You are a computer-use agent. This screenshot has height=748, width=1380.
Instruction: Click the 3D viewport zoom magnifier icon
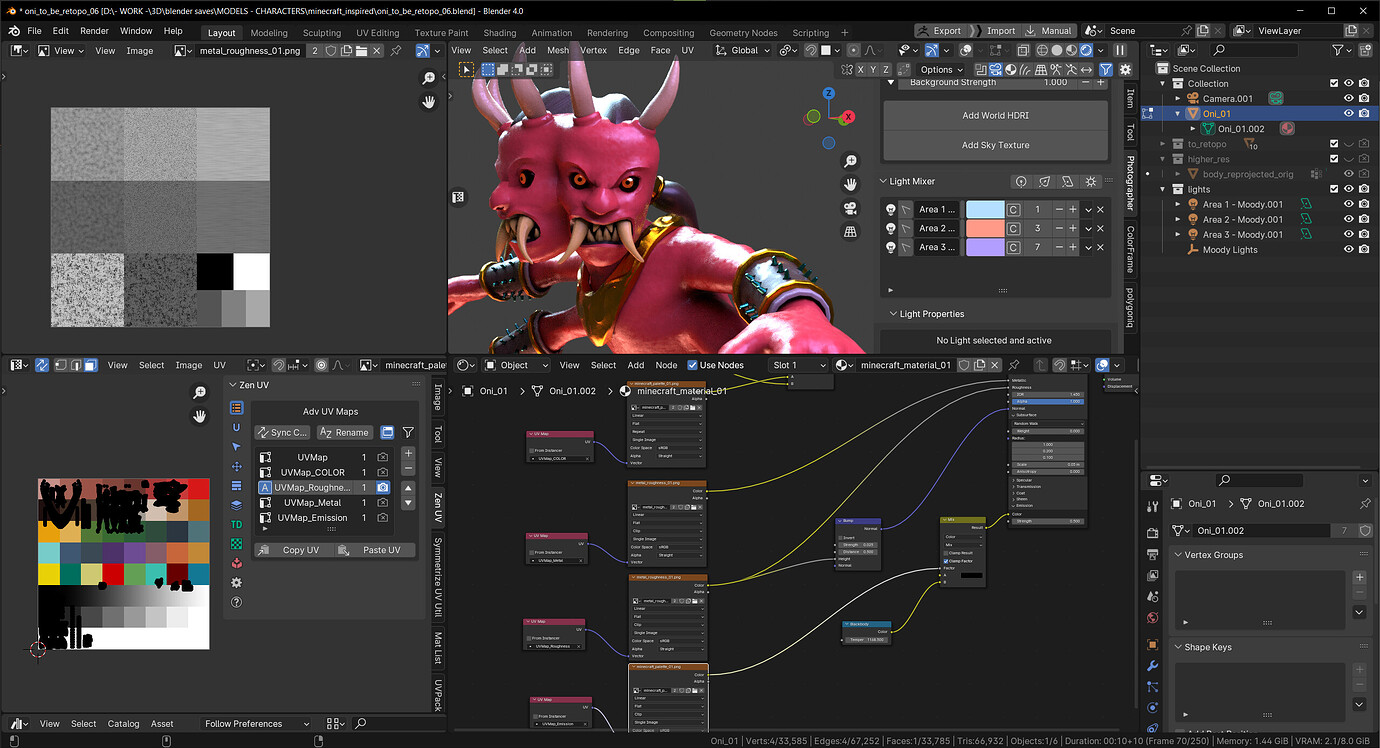[850, 161]
